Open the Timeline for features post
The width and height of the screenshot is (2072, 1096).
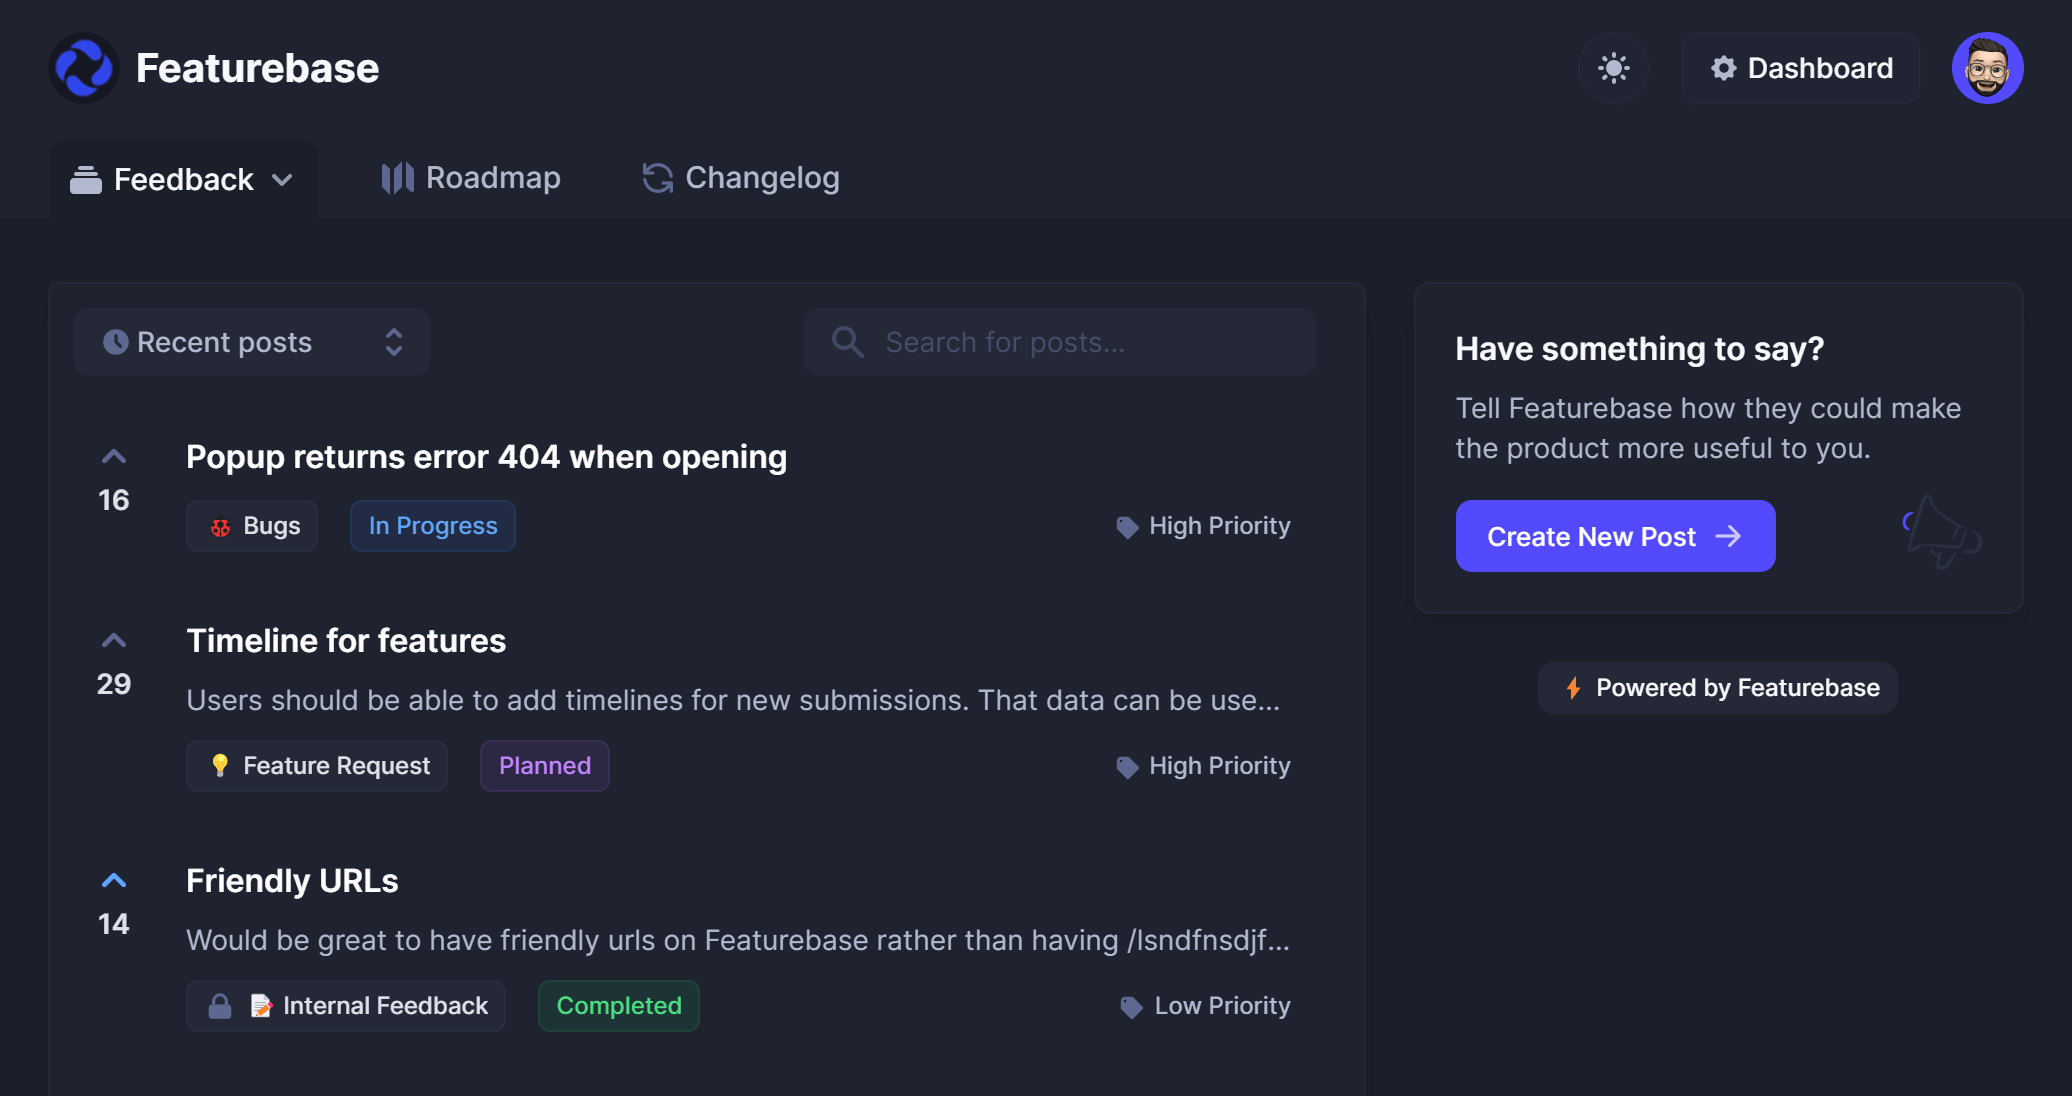[x=346, y=641]
